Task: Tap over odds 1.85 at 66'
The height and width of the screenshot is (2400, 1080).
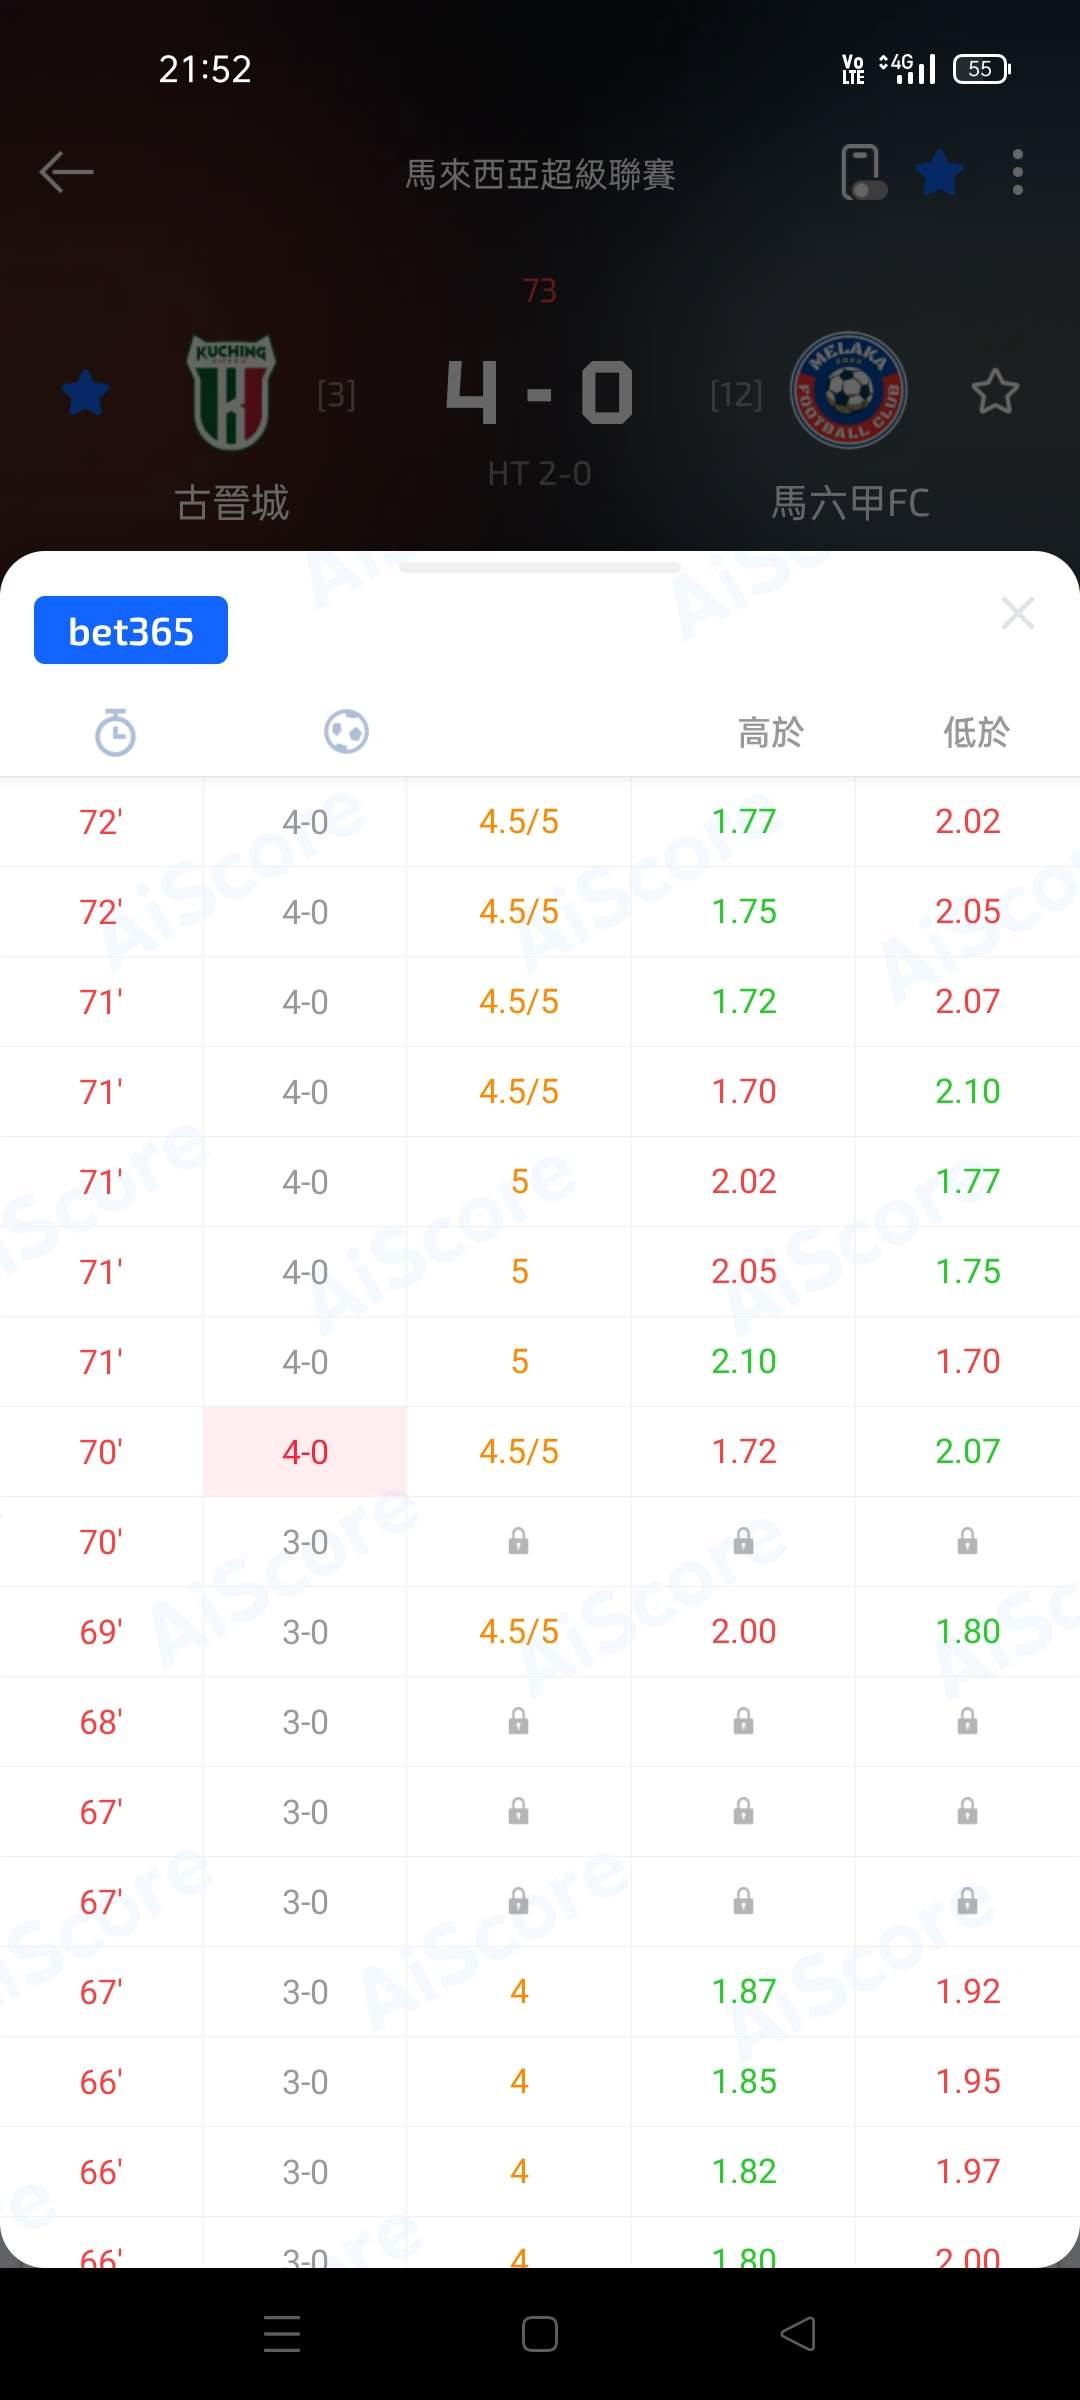Action: coord(744,2081)
